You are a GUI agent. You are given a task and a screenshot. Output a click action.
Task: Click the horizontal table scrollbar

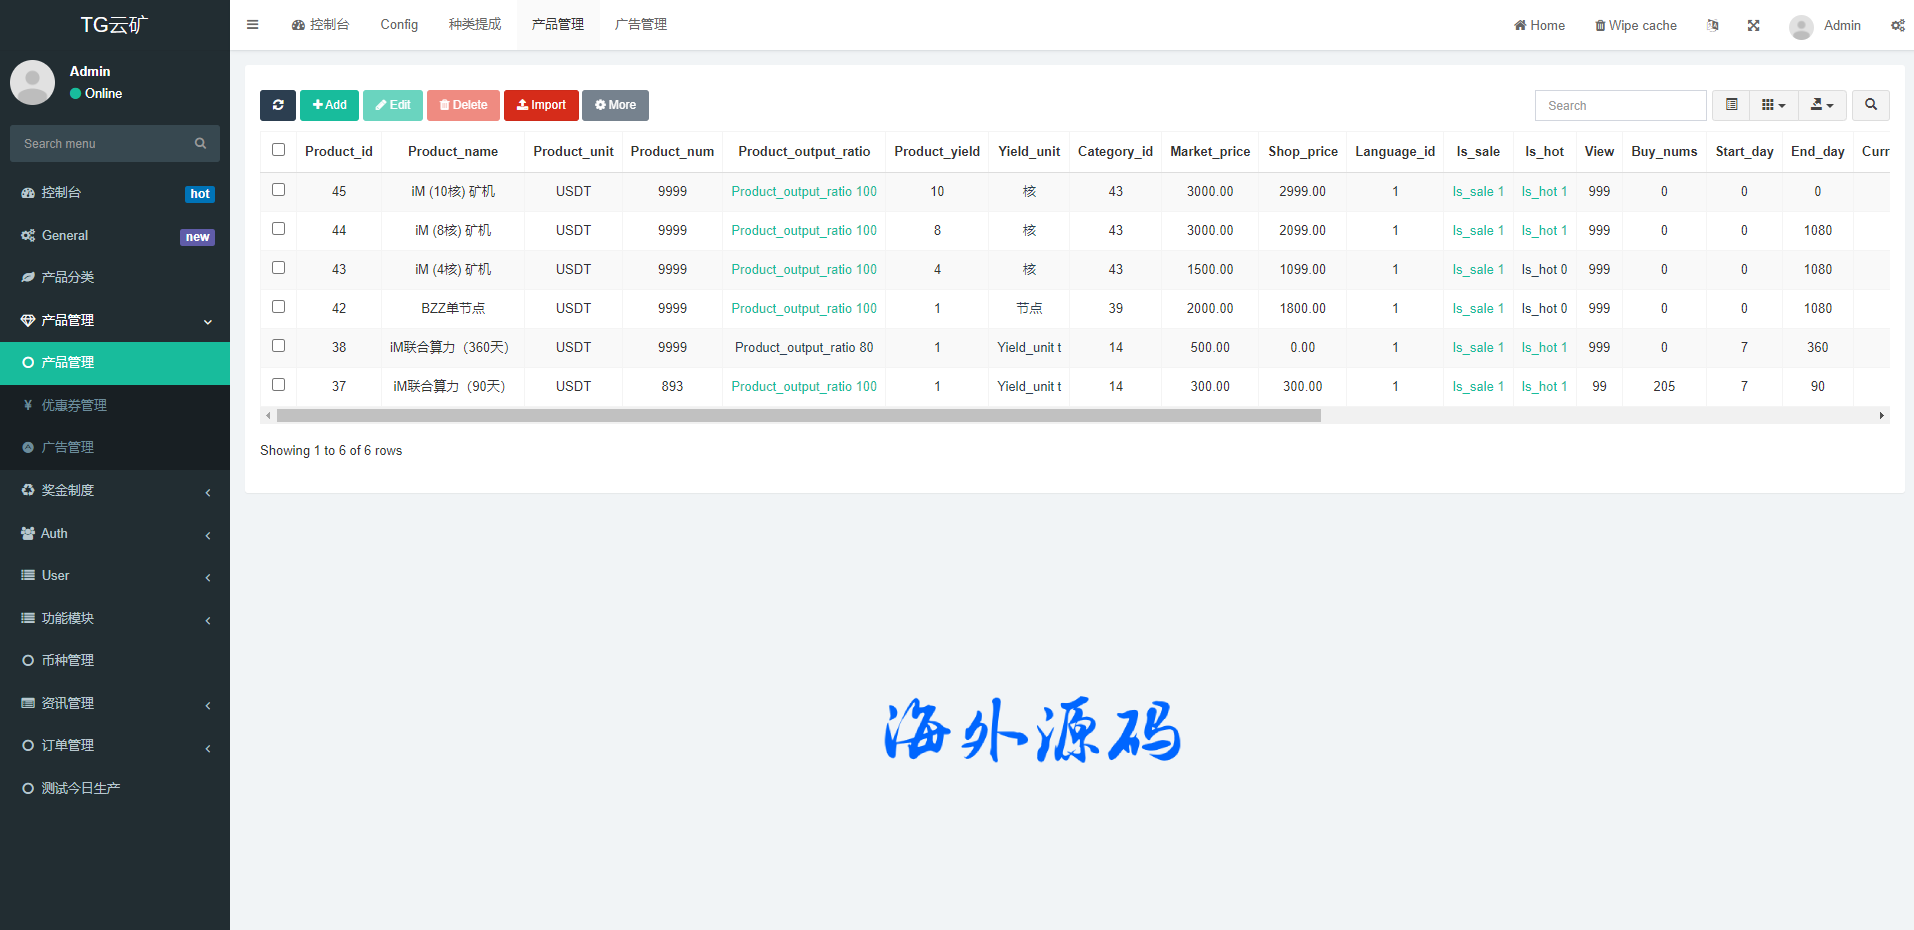click(x=798, y=415)
